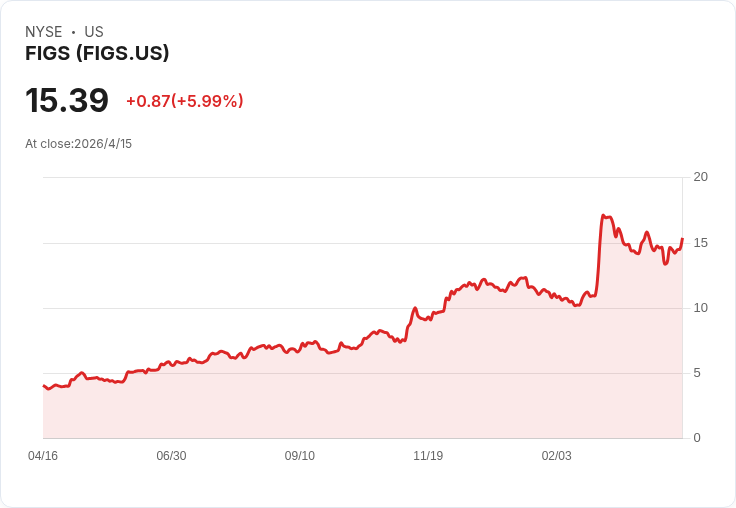The height and width of the screenshot is (508, 736).
Task: Click the 10 label on the price axis
Action: pos(700,308)
